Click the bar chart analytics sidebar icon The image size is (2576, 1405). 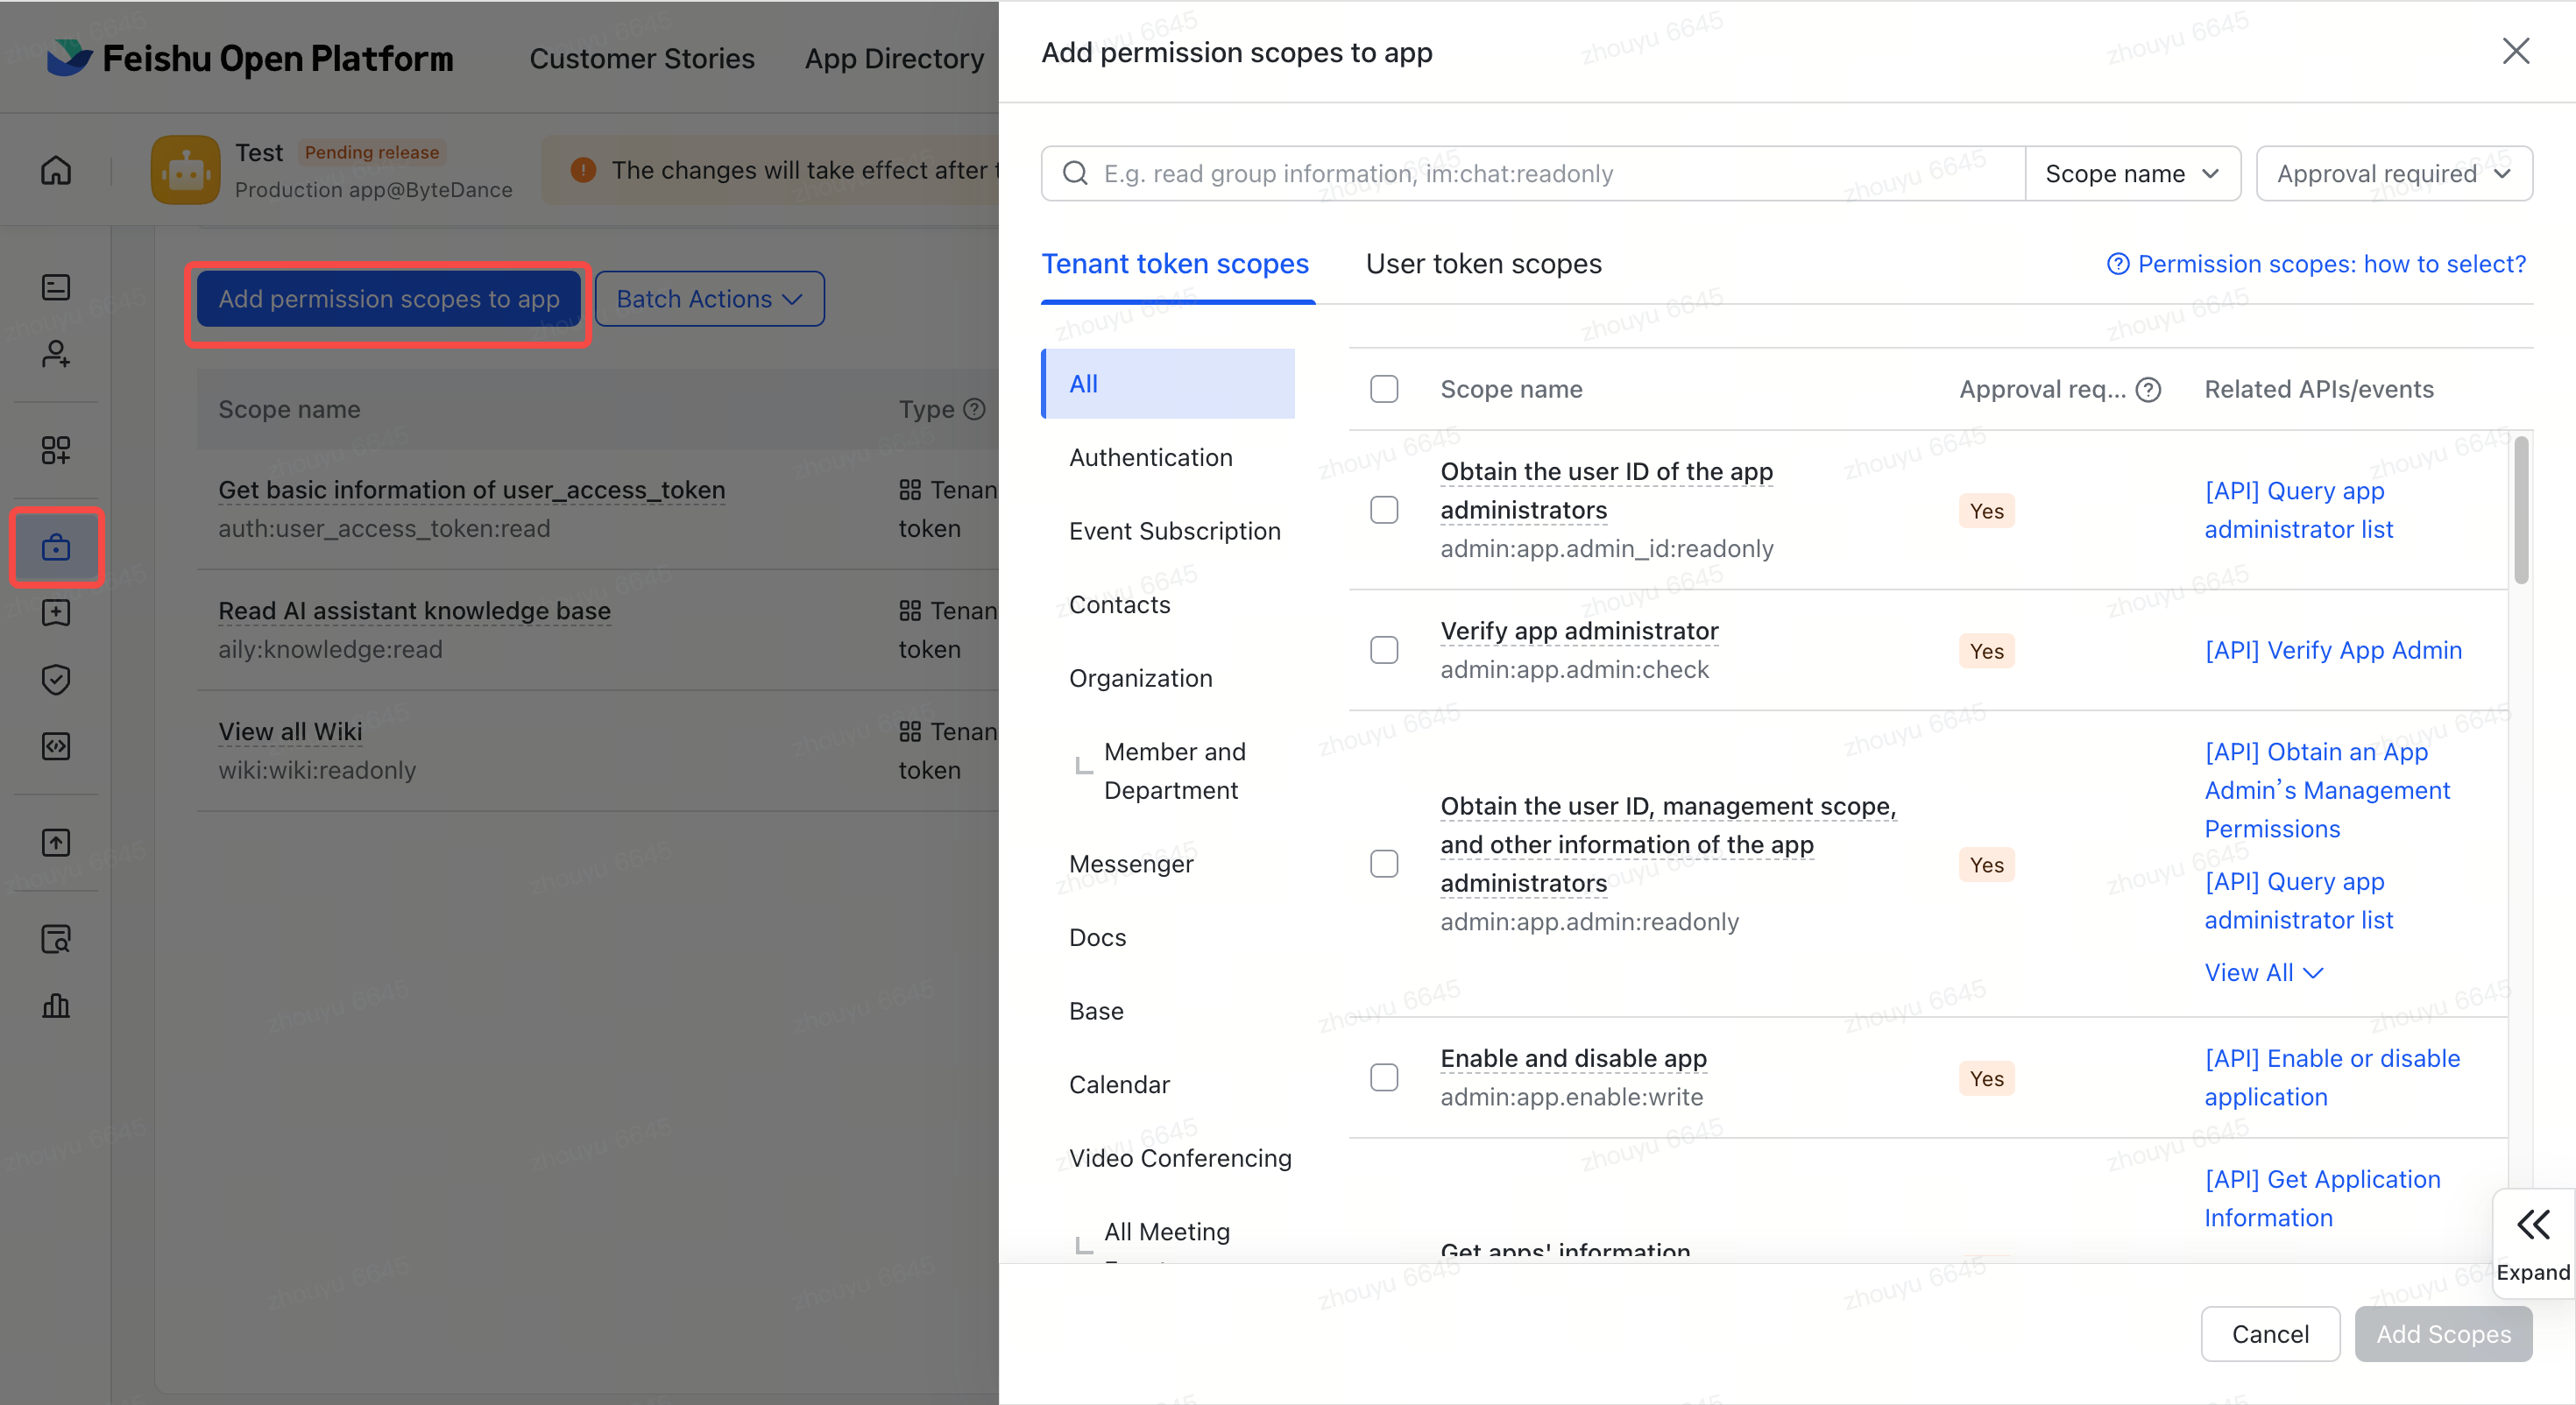56,1005
